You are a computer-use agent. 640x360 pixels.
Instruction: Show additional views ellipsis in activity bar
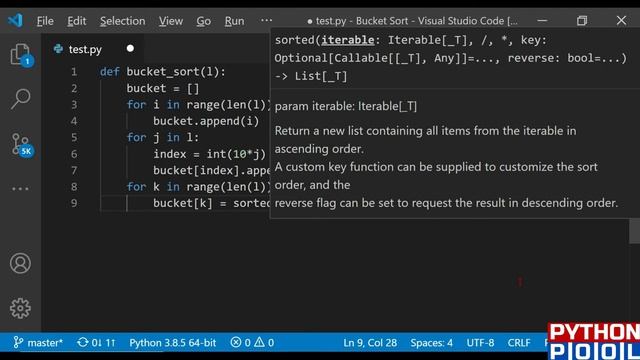(x=20, y=189)
